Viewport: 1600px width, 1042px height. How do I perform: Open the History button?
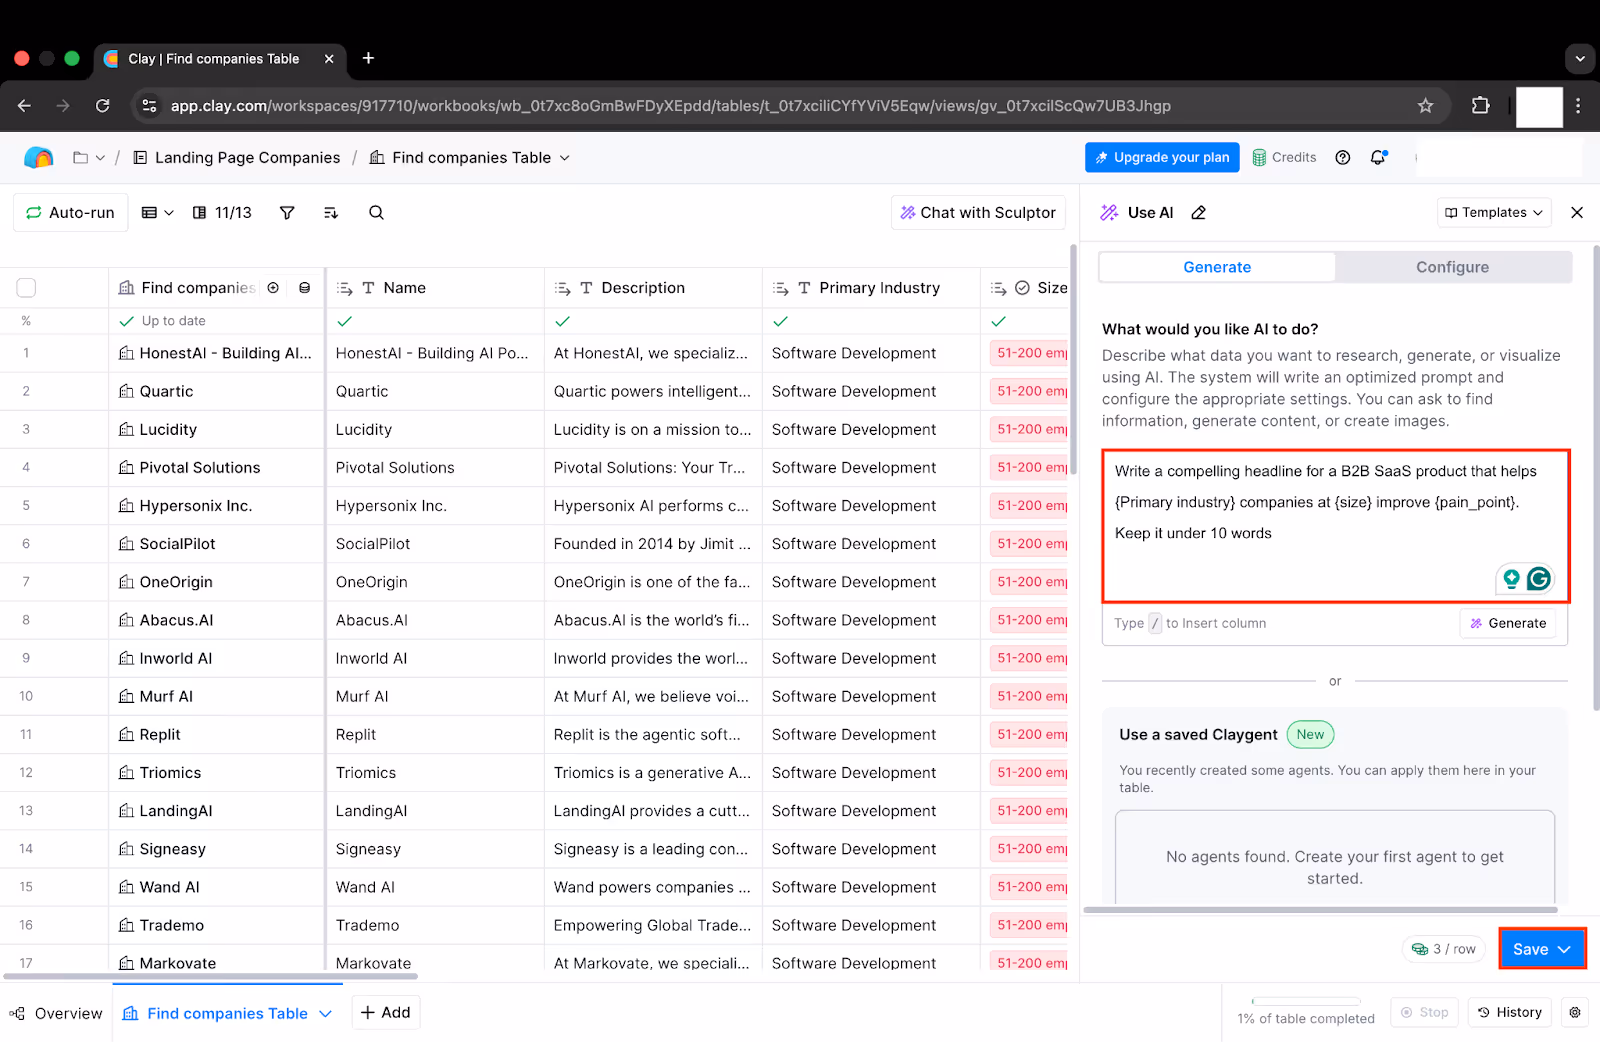pos(1510,1012)
